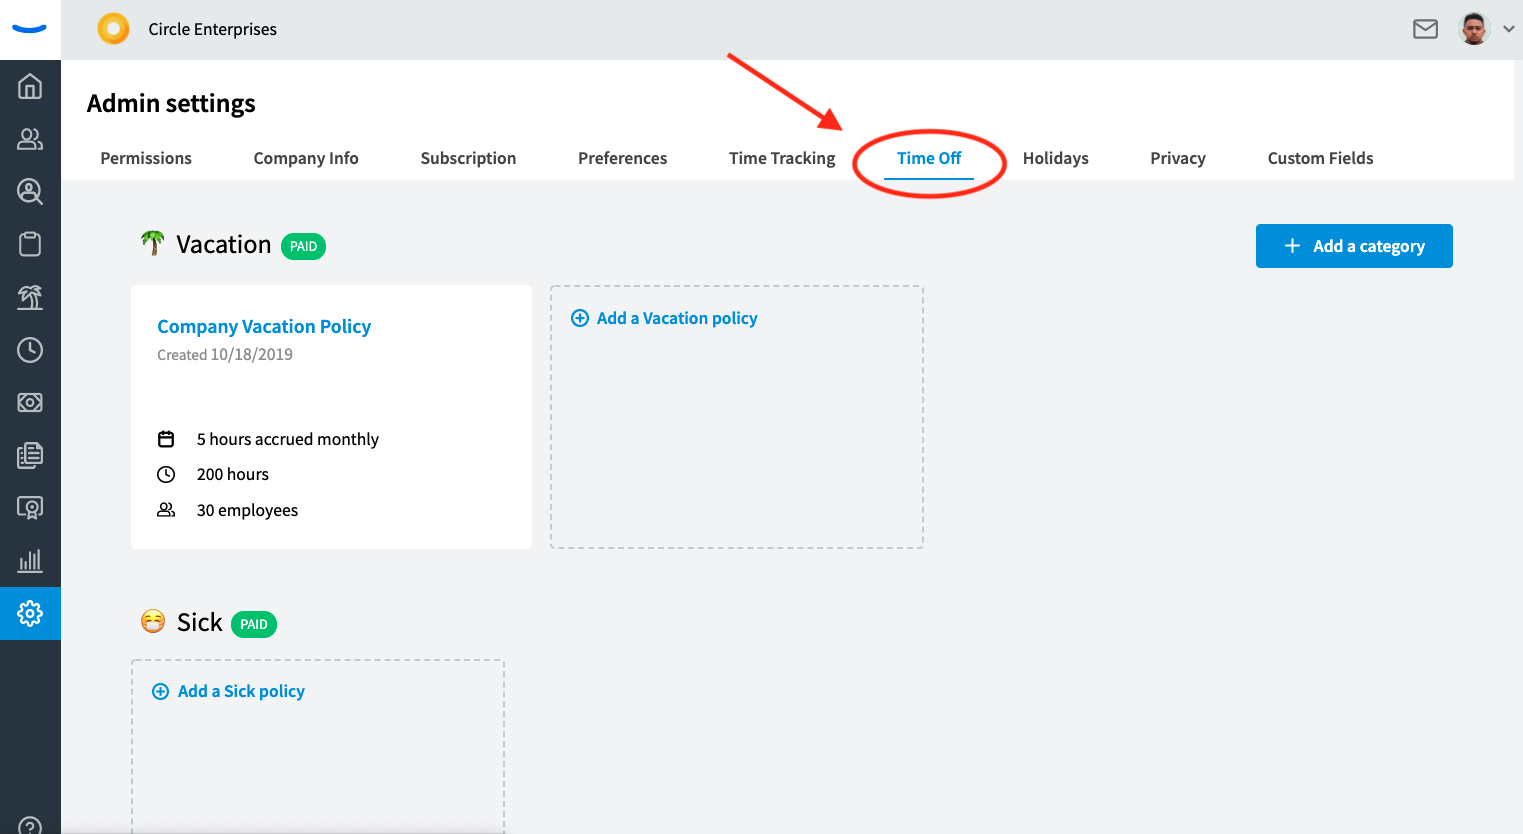Image resolution: width=1523 pixels, height=834 pixels.
Task: Open the Home icon in sidebar
Action: coord(30,87)
